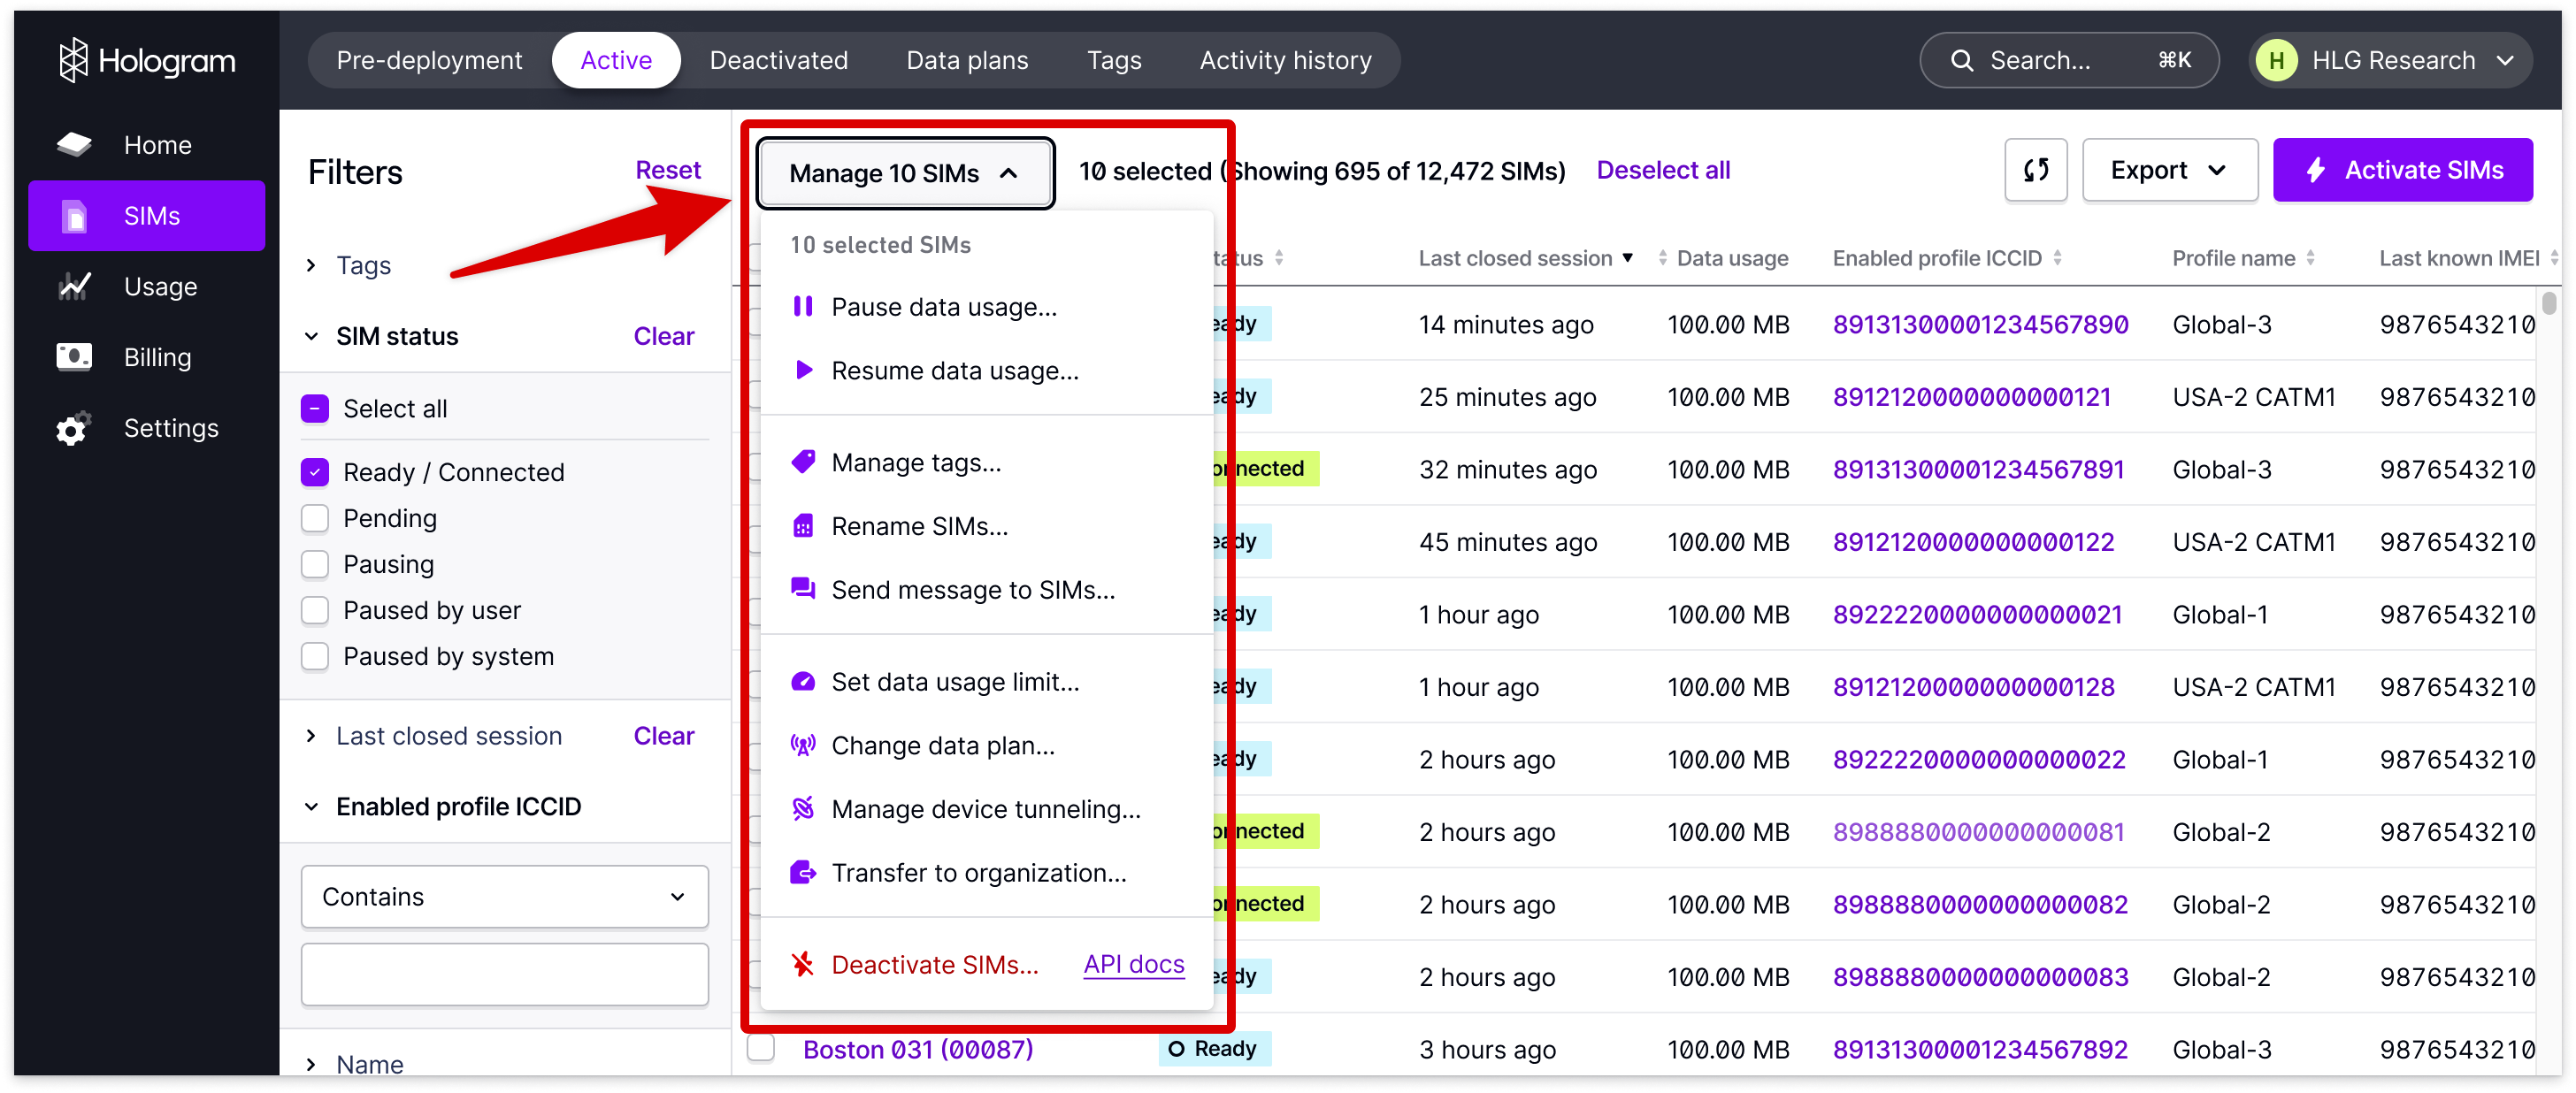Click the search magnifier icon
Image resolution: width=2576 pixels, height=1093 pixels.
1962,61
